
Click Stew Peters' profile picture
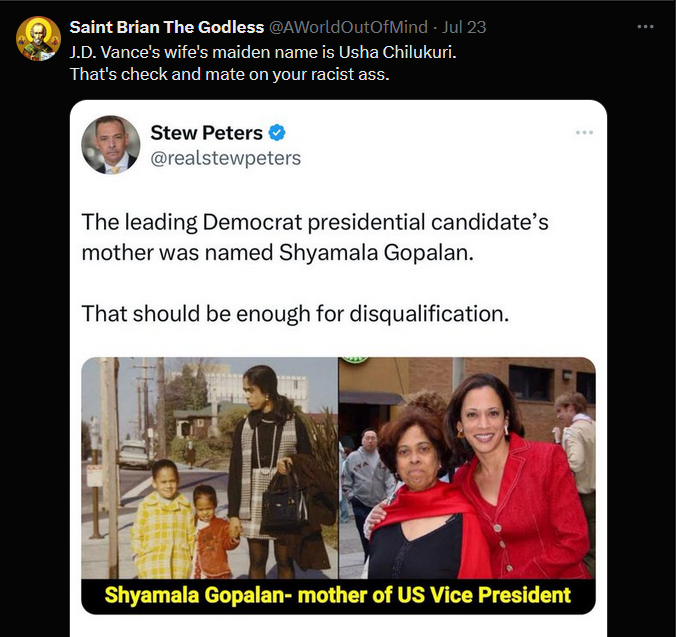[110, 144]
